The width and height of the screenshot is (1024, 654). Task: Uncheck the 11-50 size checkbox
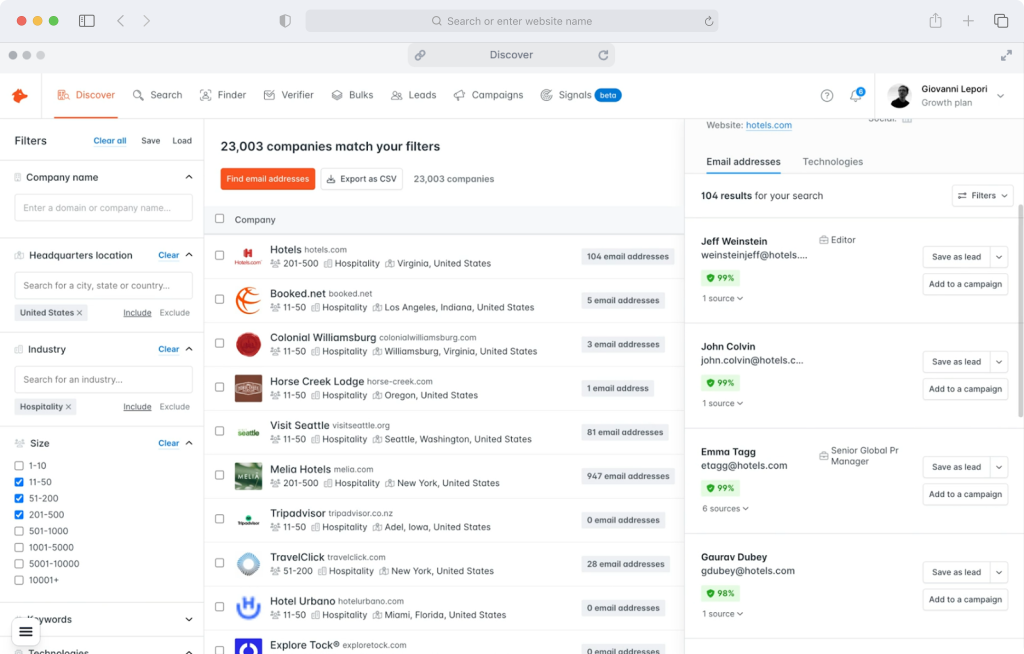(19, 482)
